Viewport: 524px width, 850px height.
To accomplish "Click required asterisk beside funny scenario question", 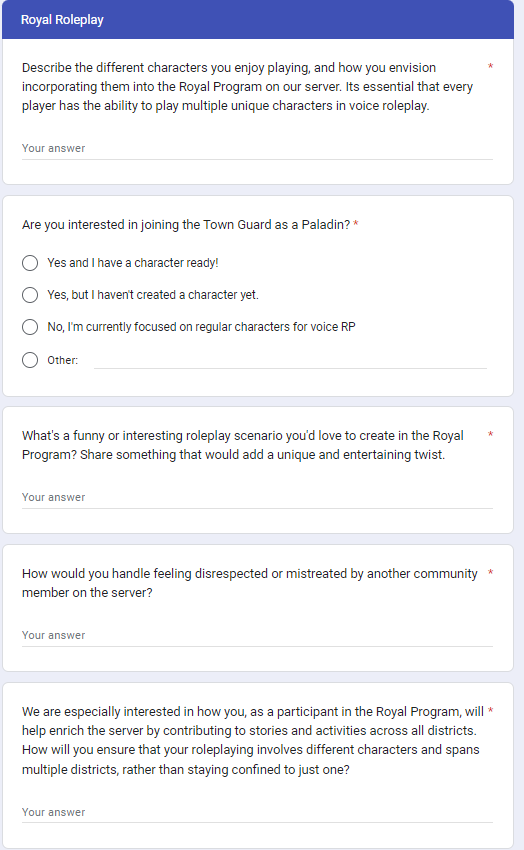I will 490,435.
